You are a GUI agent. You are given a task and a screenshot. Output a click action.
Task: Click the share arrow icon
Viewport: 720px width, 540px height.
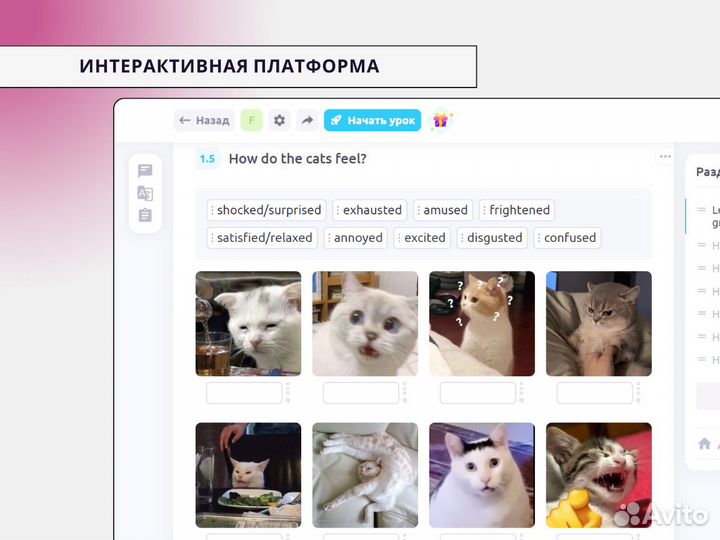point(307,120)
